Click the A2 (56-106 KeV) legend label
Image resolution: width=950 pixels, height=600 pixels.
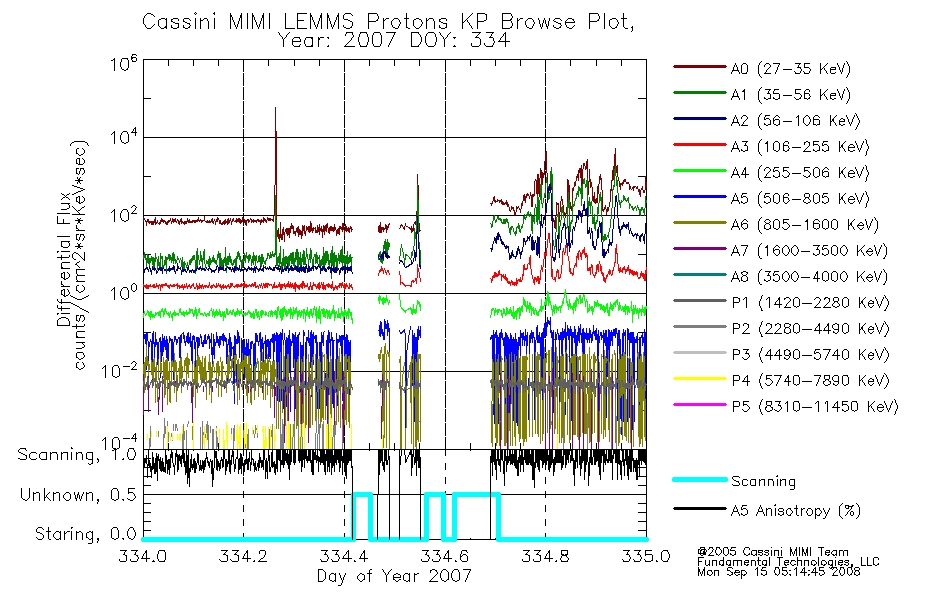pos(795,121)
